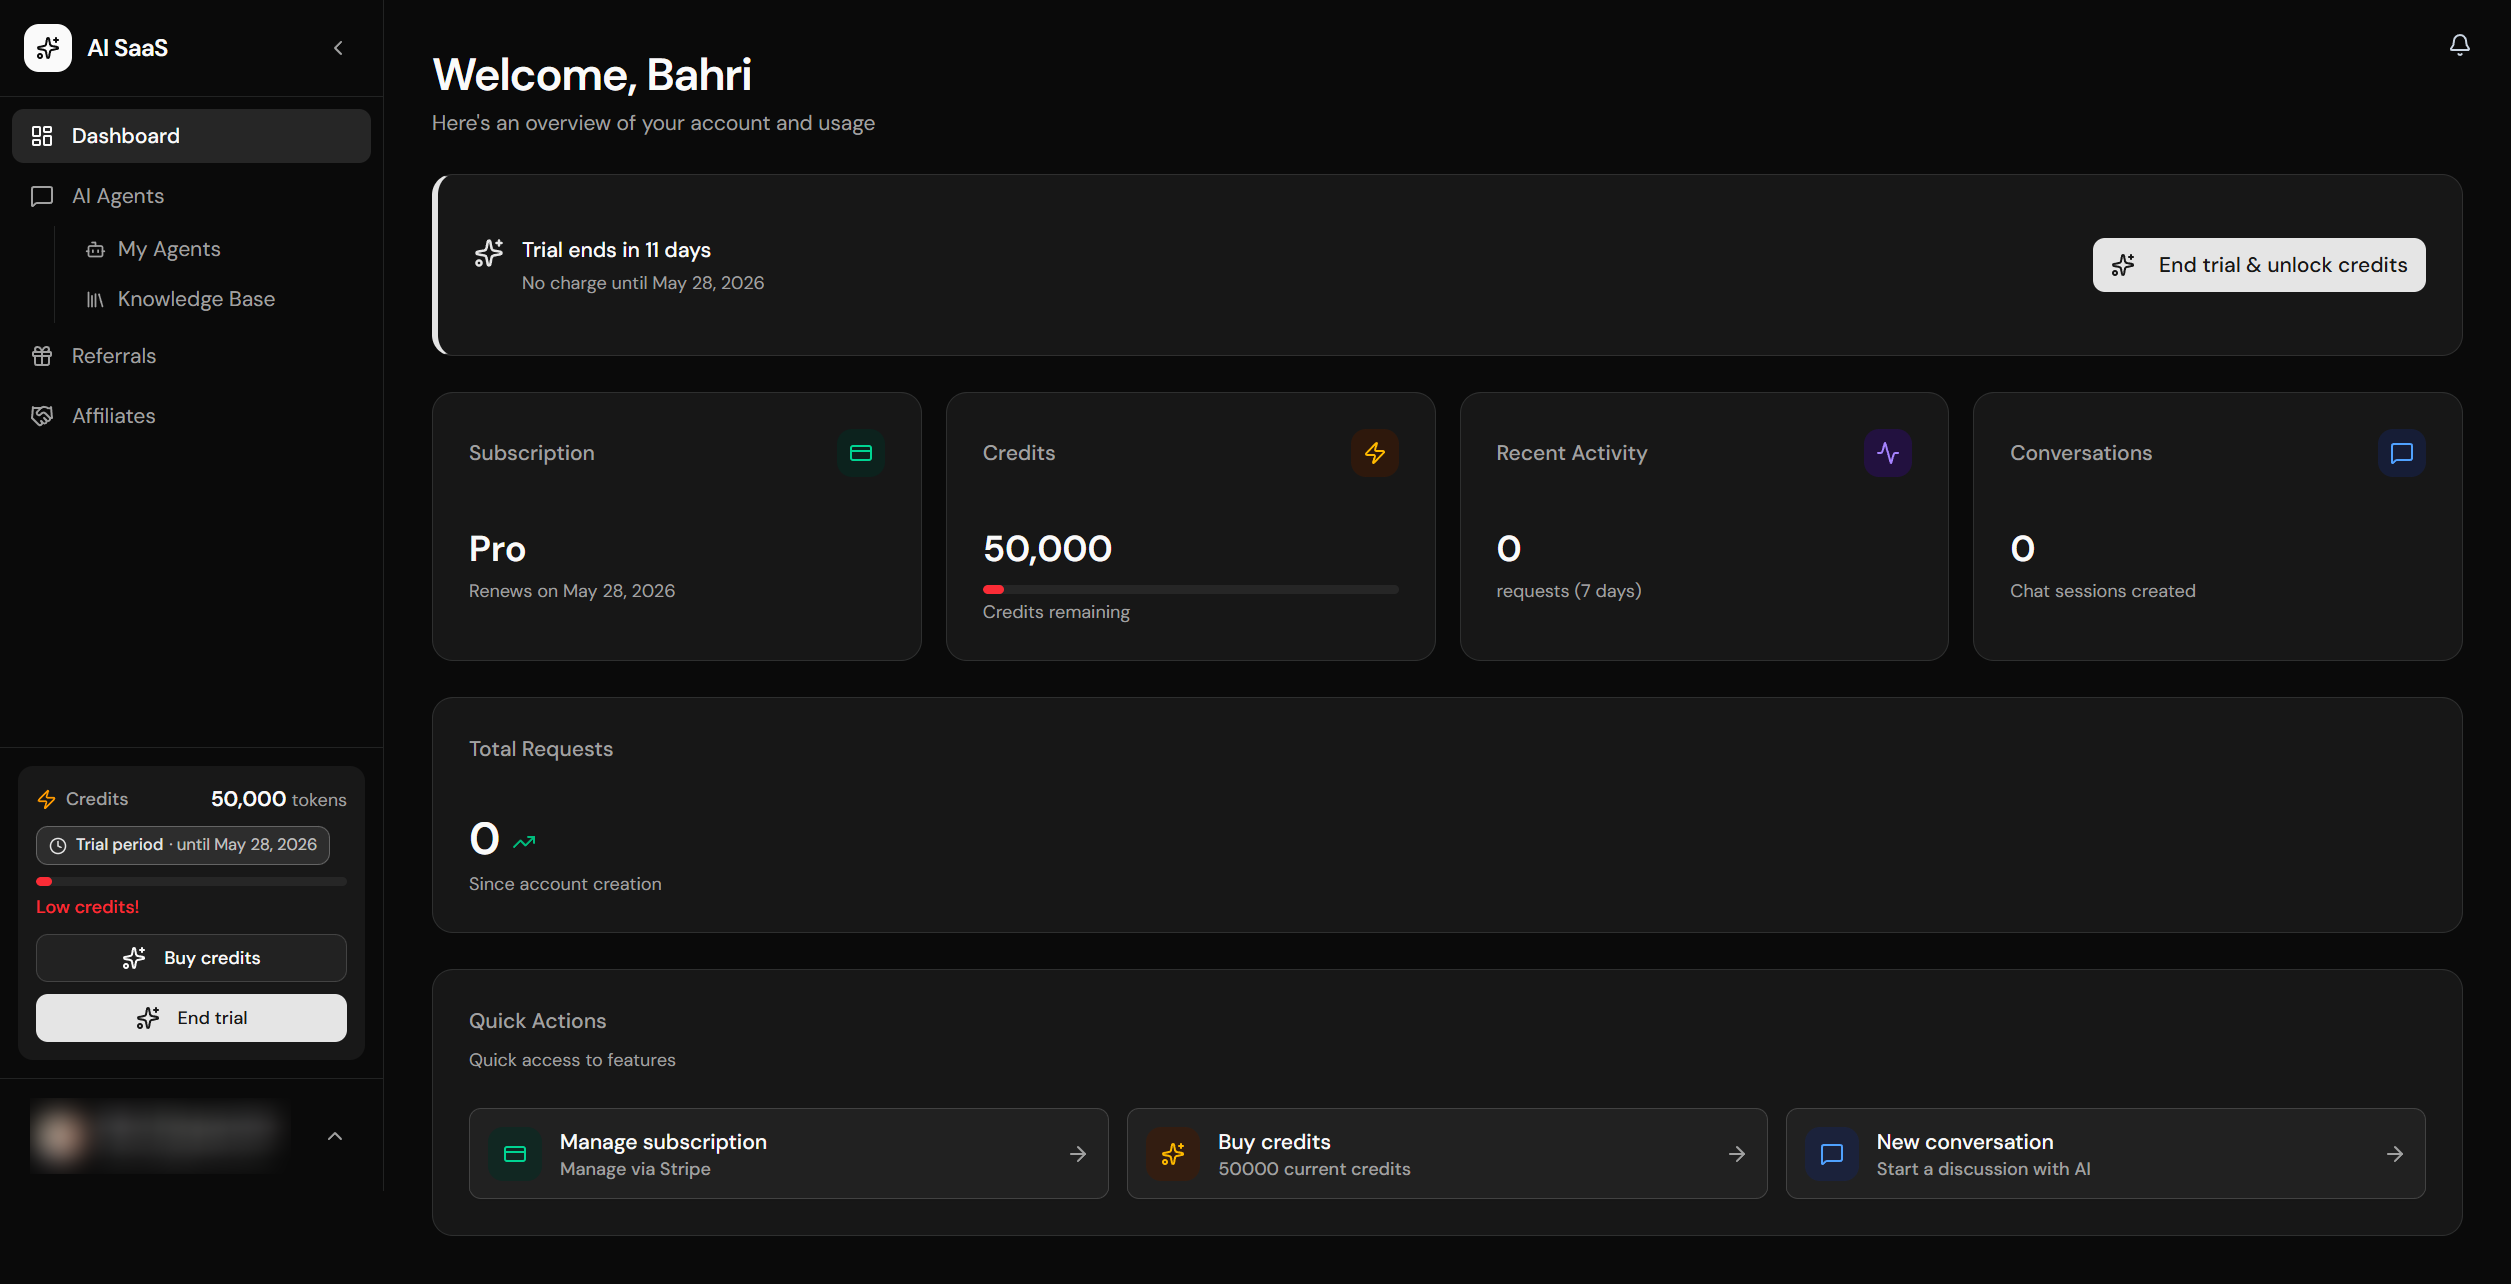Open Manage subscription quick action

pos(788,1154)
